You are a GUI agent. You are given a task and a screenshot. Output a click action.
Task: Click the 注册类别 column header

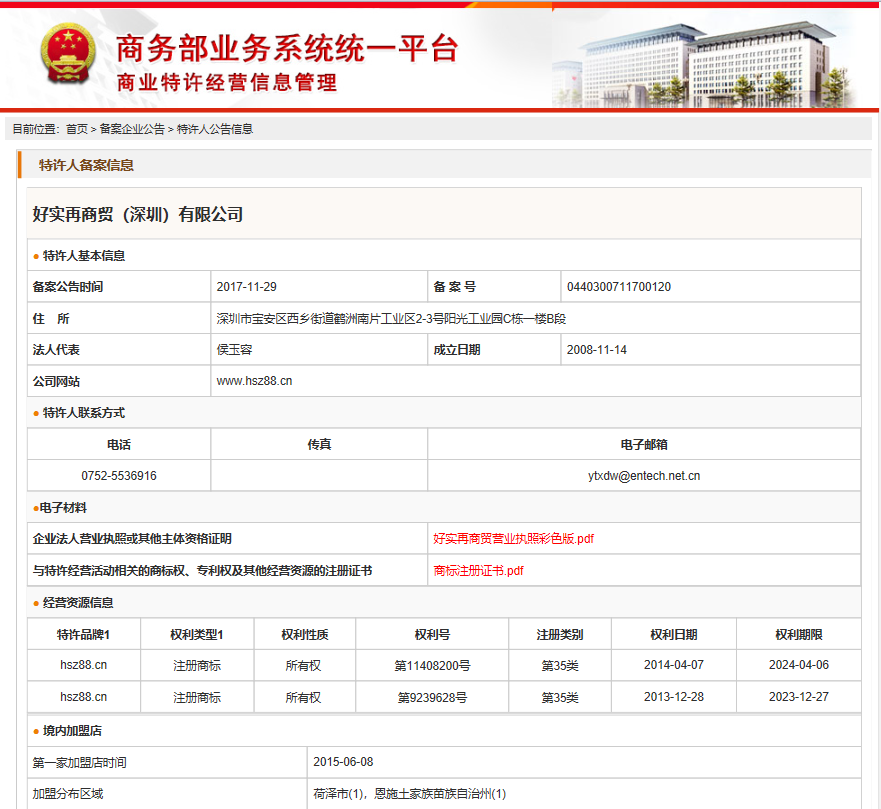pyautogui.click(x=560, y=634)
